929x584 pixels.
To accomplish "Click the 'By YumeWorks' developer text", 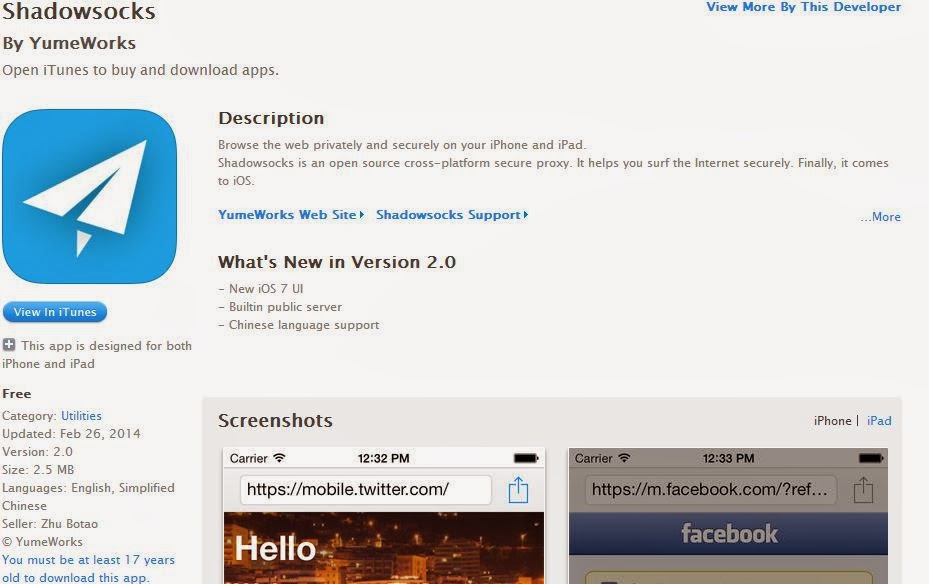I will click(x=69, y=43).
